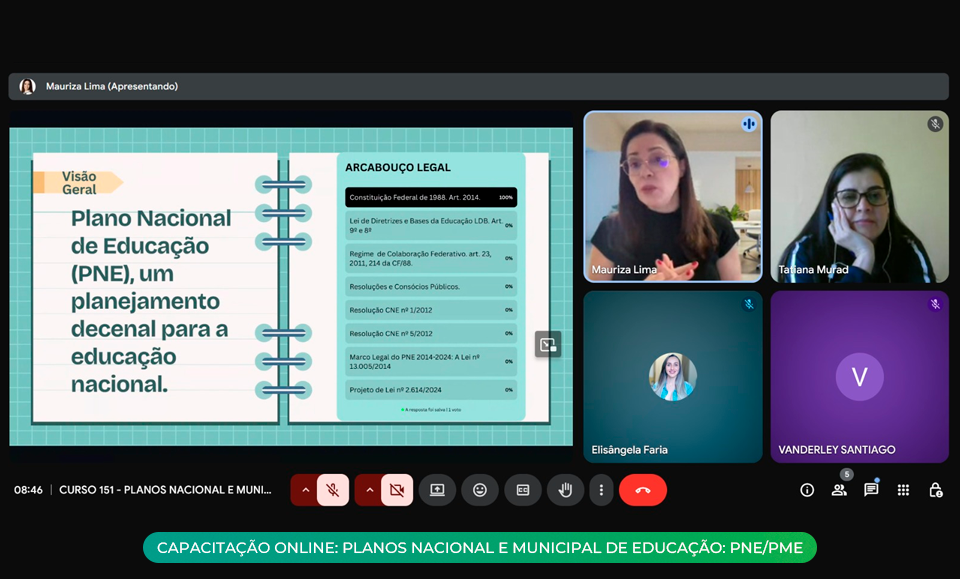The image size is (960, 579).
Task: Open the host controls lock icon
Action: tap(935, 490)
